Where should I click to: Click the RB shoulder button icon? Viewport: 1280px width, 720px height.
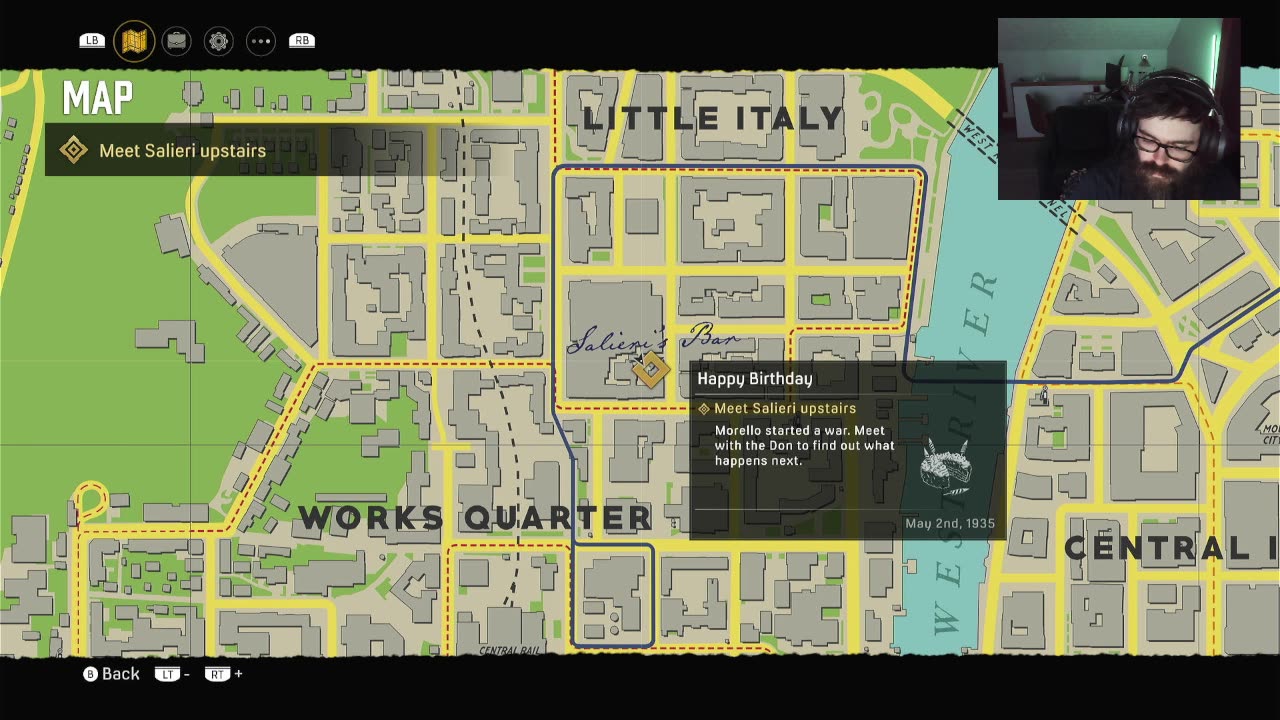click(302, 41)
